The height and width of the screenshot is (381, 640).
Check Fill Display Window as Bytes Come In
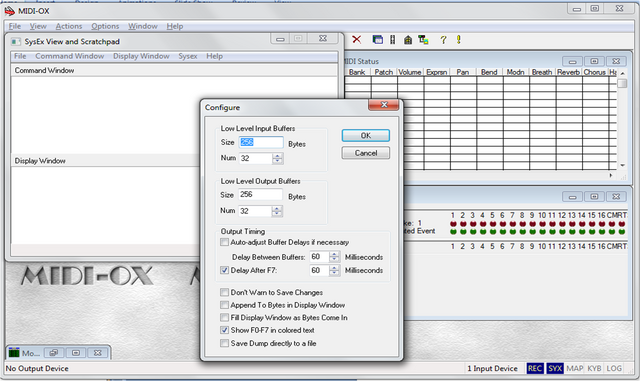224,317
